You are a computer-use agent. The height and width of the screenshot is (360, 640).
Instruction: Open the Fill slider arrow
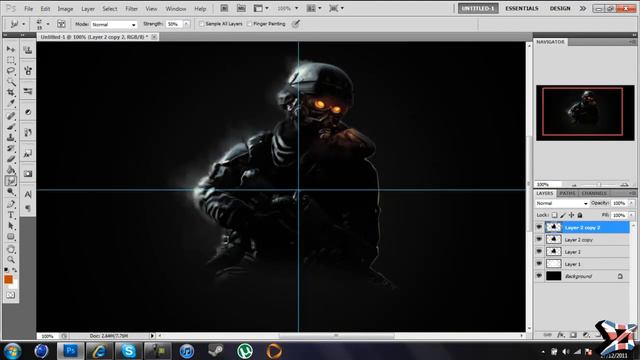pos(631,215)
